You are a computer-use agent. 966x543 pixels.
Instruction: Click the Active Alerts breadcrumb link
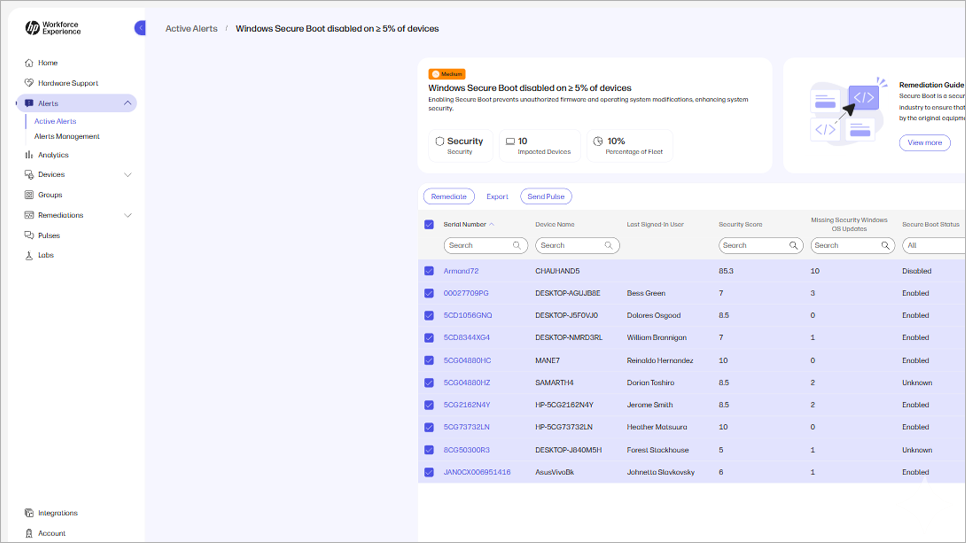click(191, 29)
